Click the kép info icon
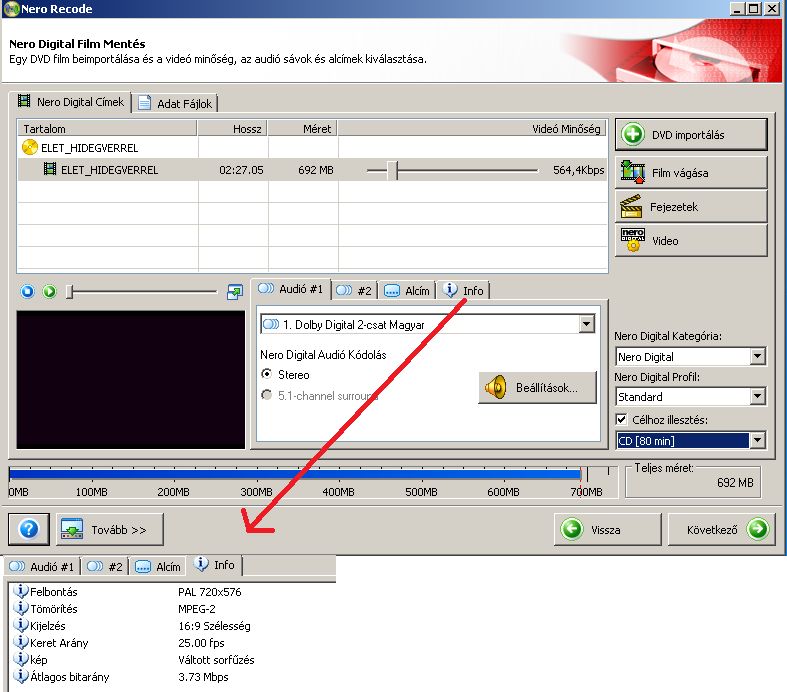 (x=21, y=659)
